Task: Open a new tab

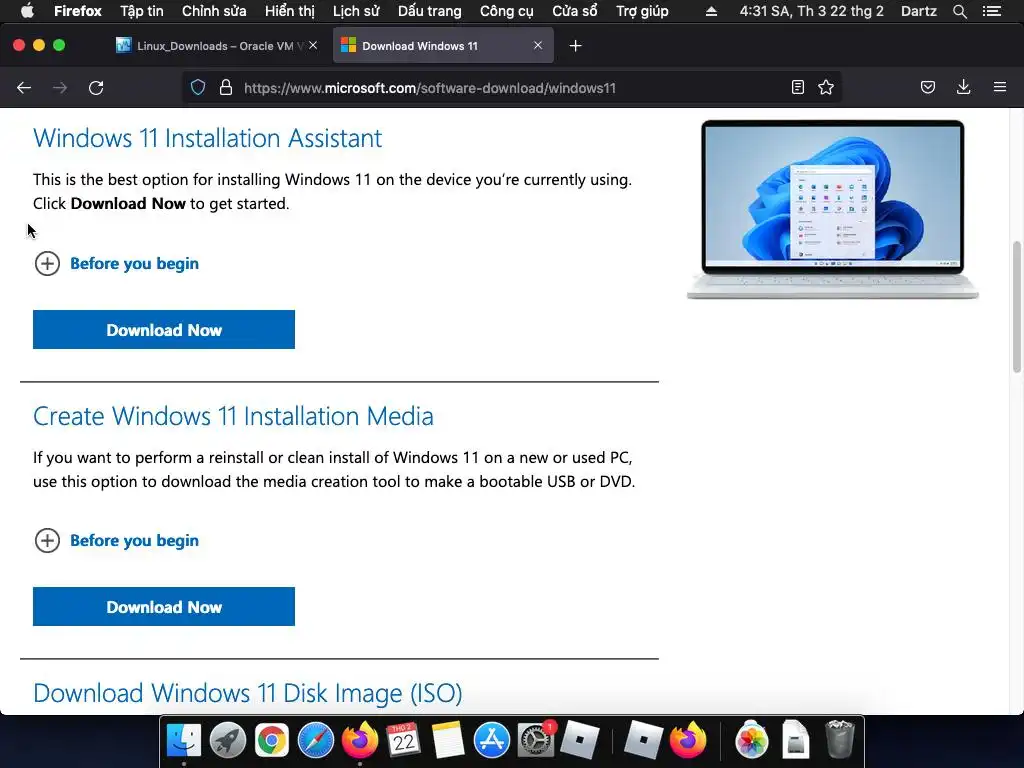Action: [575, 46]
